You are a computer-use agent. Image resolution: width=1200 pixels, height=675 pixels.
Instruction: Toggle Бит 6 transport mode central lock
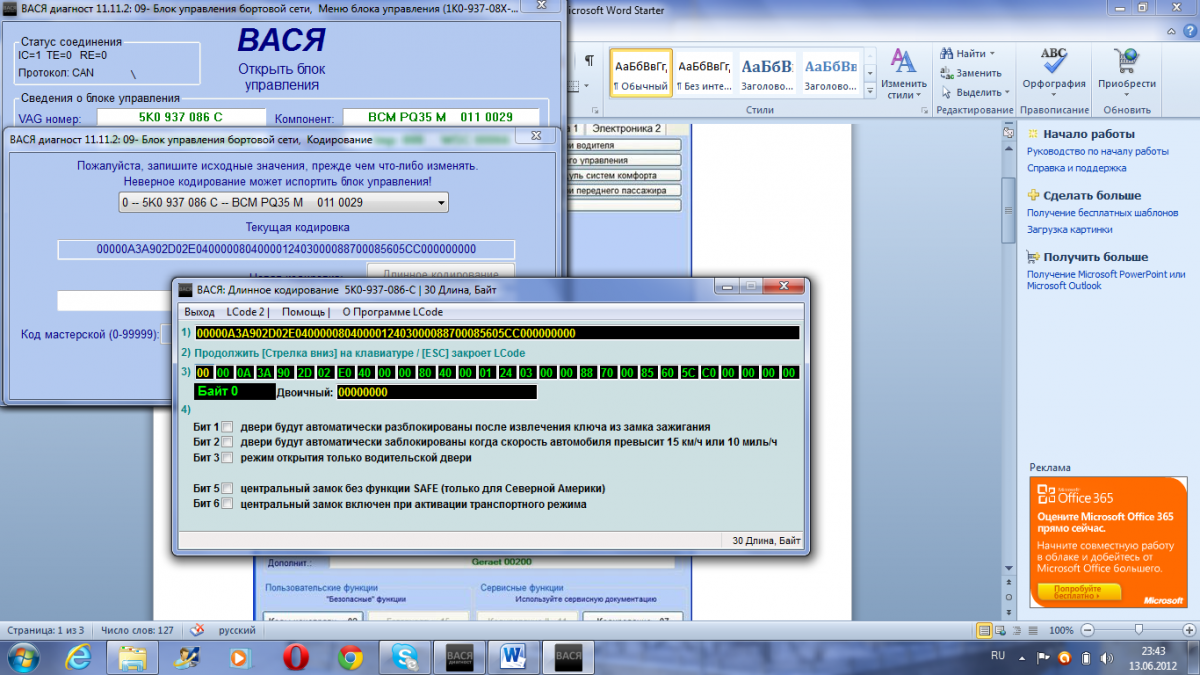(x=226, y=504)
